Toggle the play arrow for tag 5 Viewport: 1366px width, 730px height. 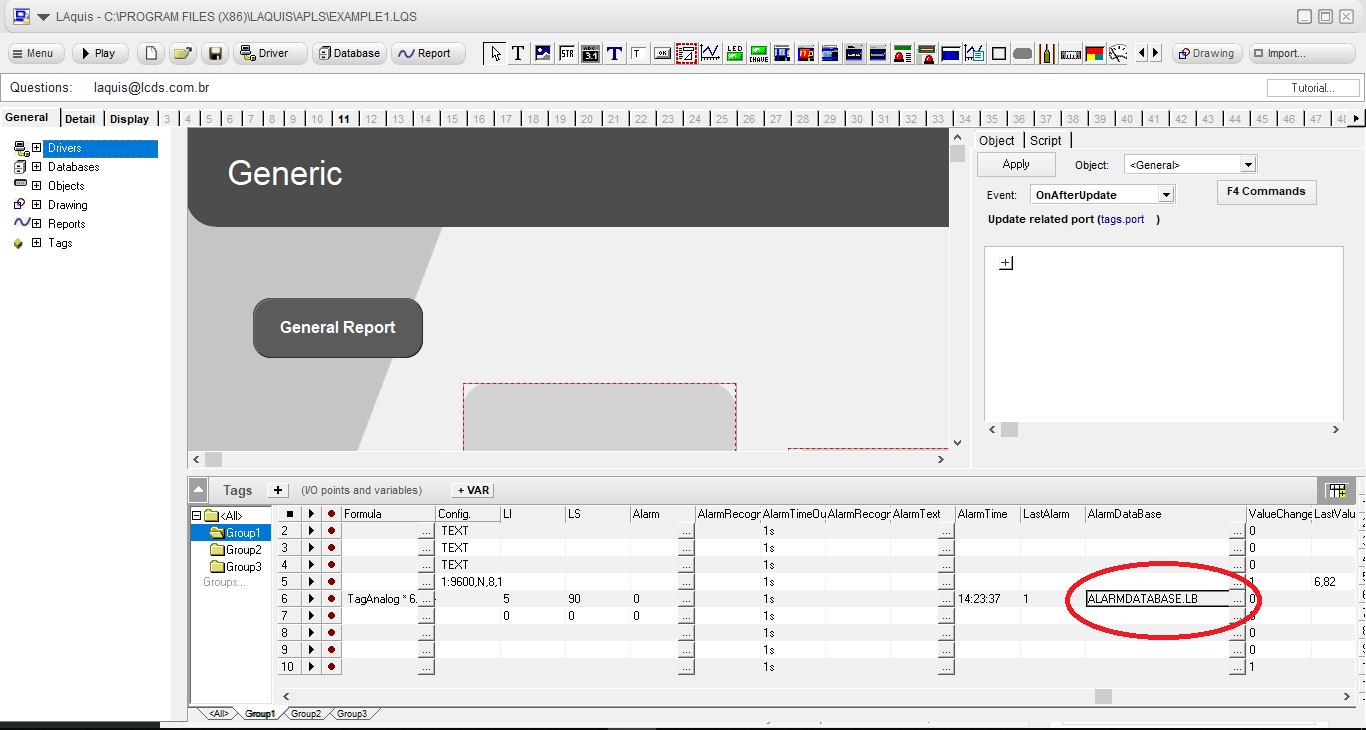[x=311, y=582]
